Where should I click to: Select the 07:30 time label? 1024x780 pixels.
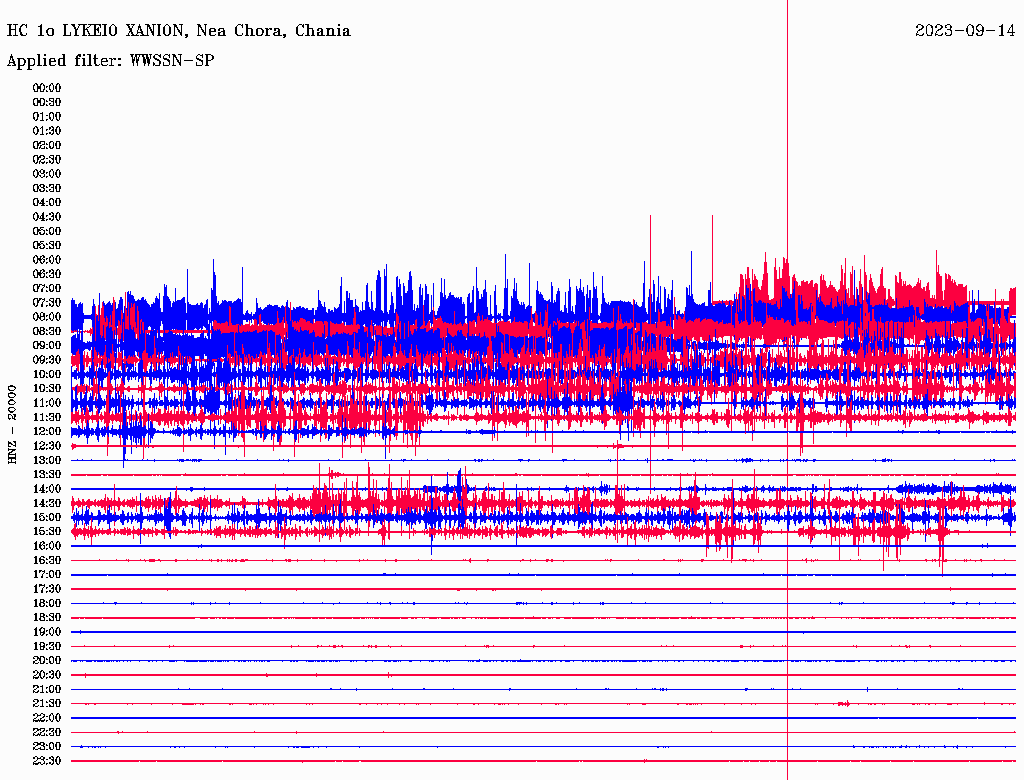[47, 303]
